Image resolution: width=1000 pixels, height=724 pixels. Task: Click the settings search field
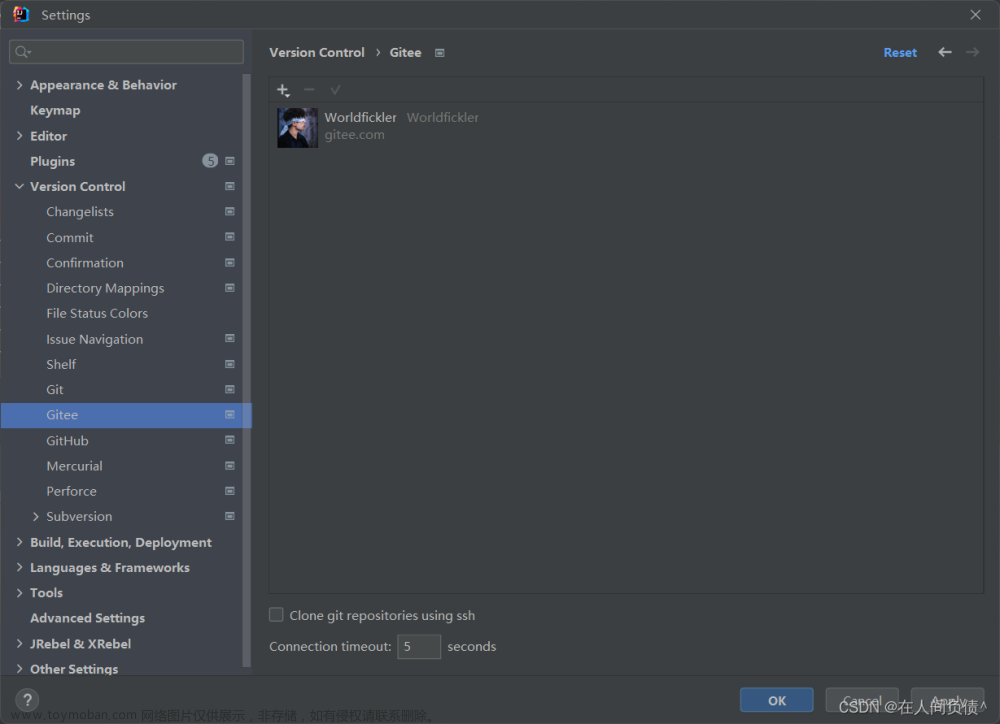[126, 52]
